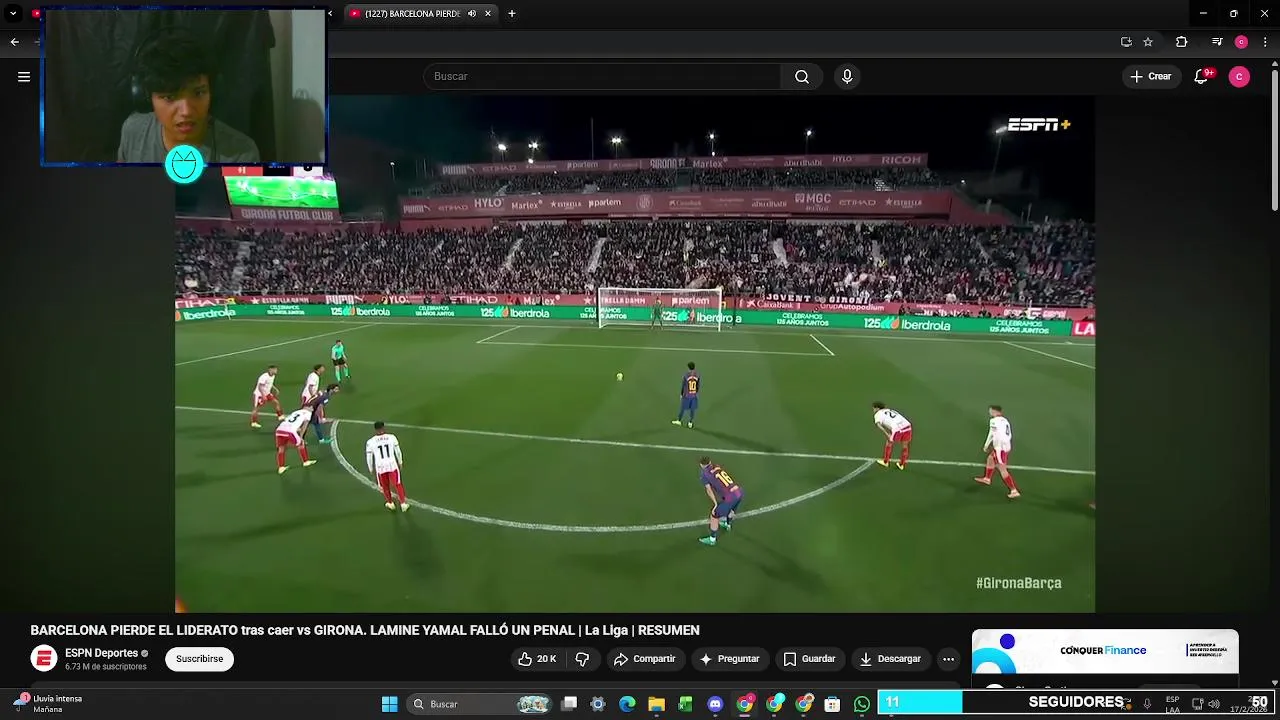This screenshot has width=1280, height=720.
Task: Close the BARCELONA PIERDE tab
Action: 488,14
